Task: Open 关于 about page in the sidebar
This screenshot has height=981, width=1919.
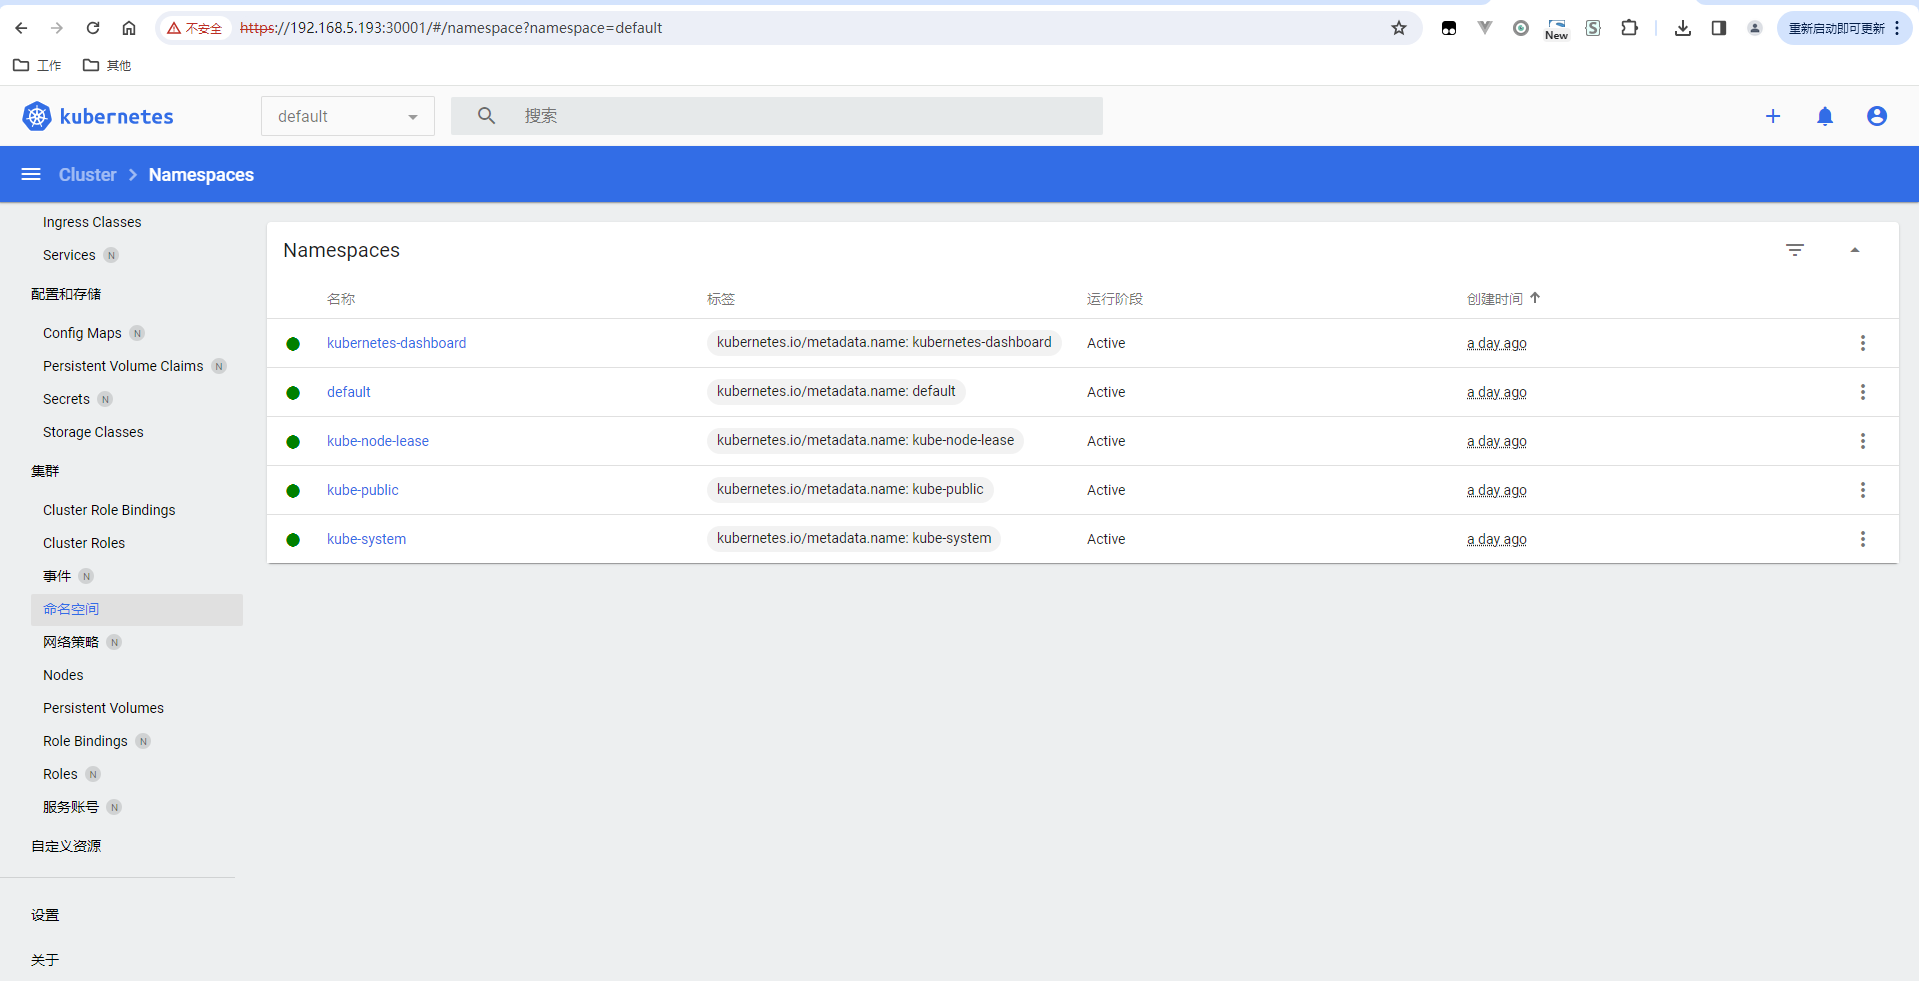Action: pyautogui.click(x=45, y=960)
